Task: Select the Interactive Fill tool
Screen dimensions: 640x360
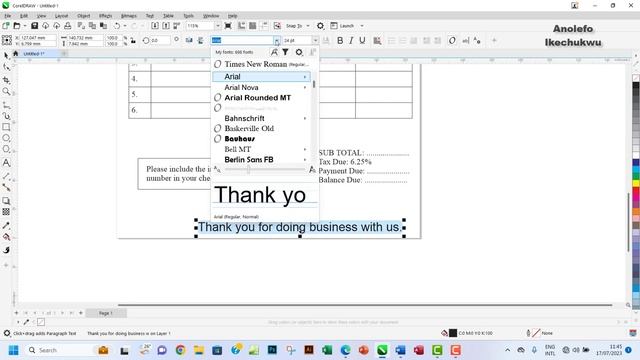Action: tap(6, 237)
